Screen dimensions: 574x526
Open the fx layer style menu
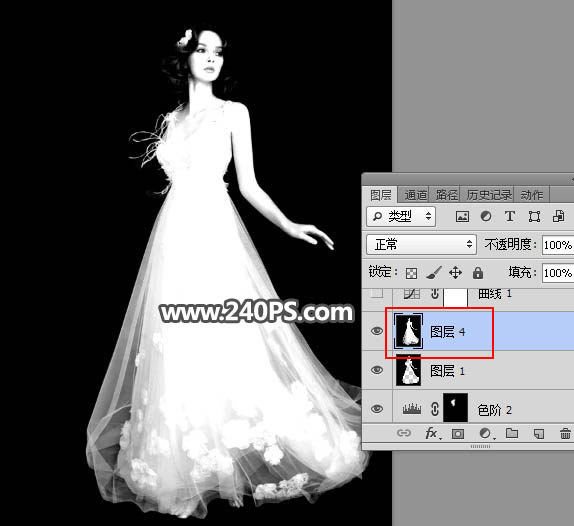tap(433, 434)
